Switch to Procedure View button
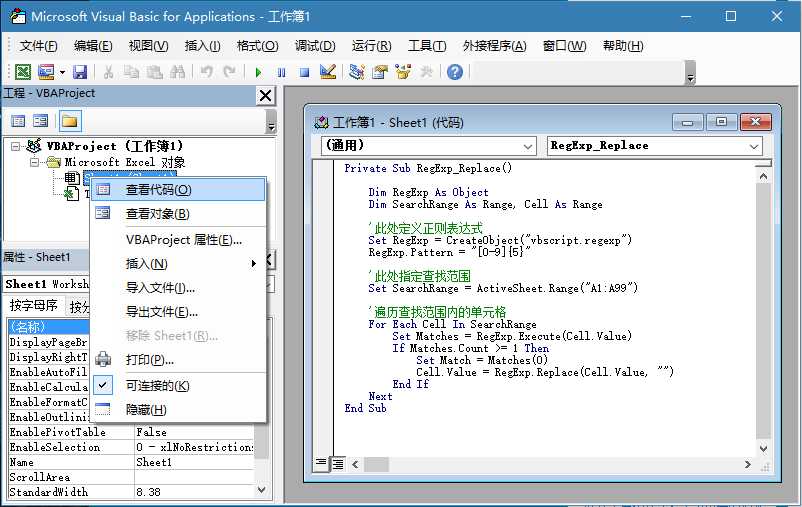Image resolution: width=802 pixels, height=507 pixels. (321, 464)
